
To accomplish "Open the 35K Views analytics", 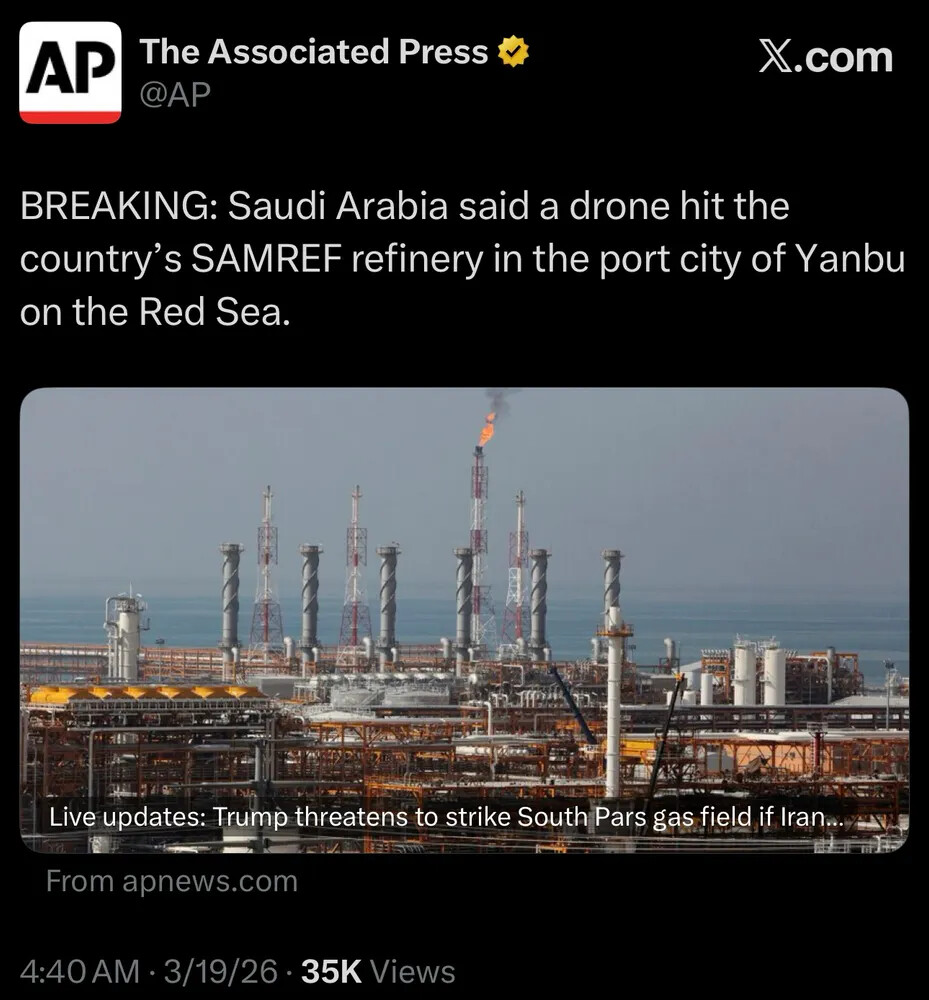I will (x=378, y=971).
